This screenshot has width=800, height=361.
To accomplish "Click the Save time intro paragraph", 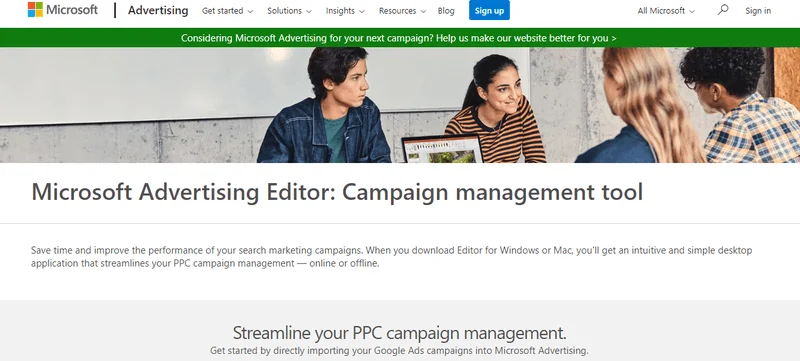I will click(x=391, y=257).
